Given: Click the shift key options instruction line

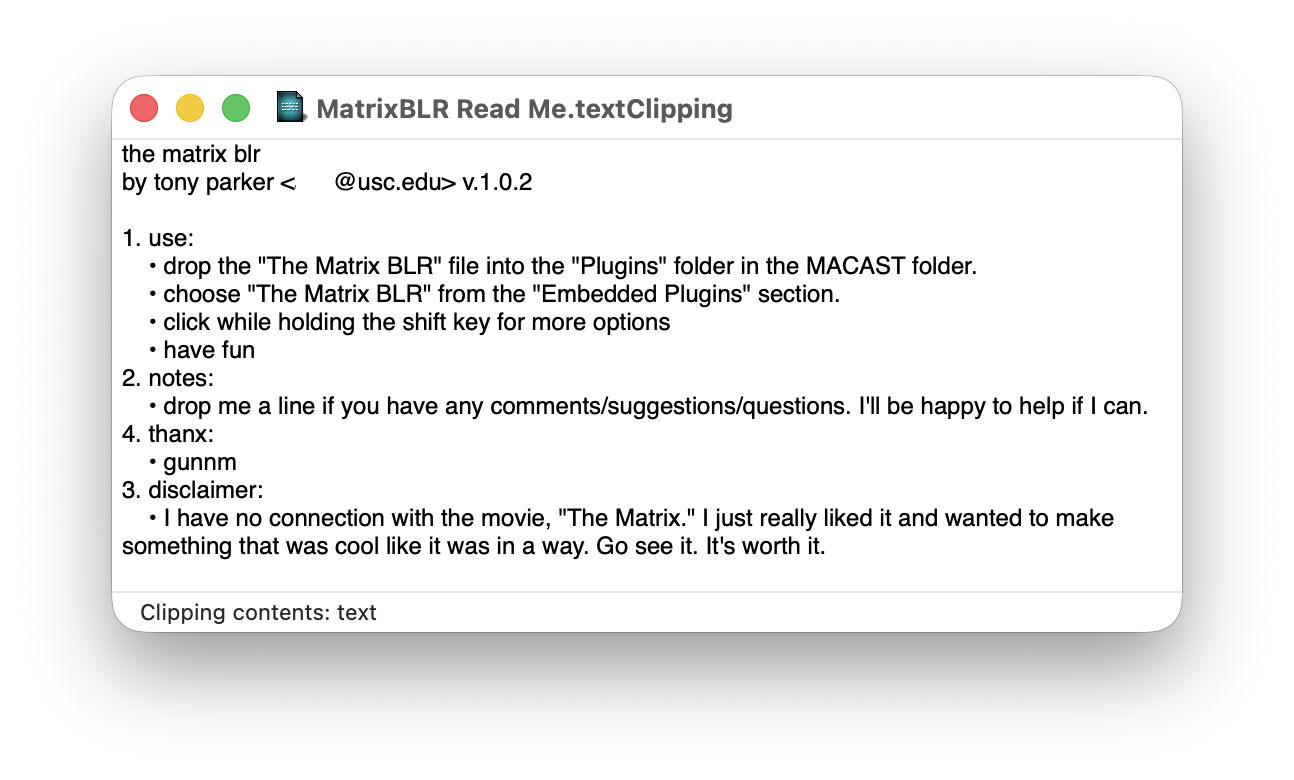Looking at the screenshot, I should tap(416, 323).
